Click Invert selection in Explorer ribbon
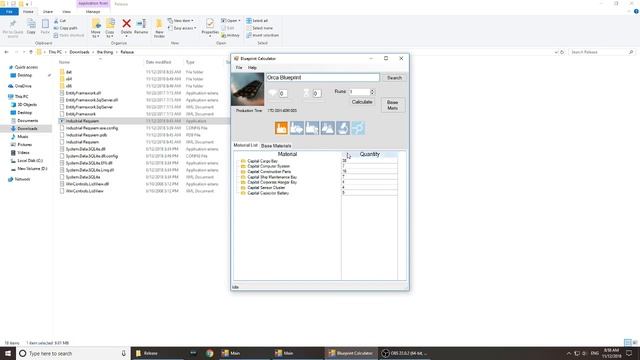Image resolution: width=640 pixels, height=360 pixels. (x=262, y=36)
